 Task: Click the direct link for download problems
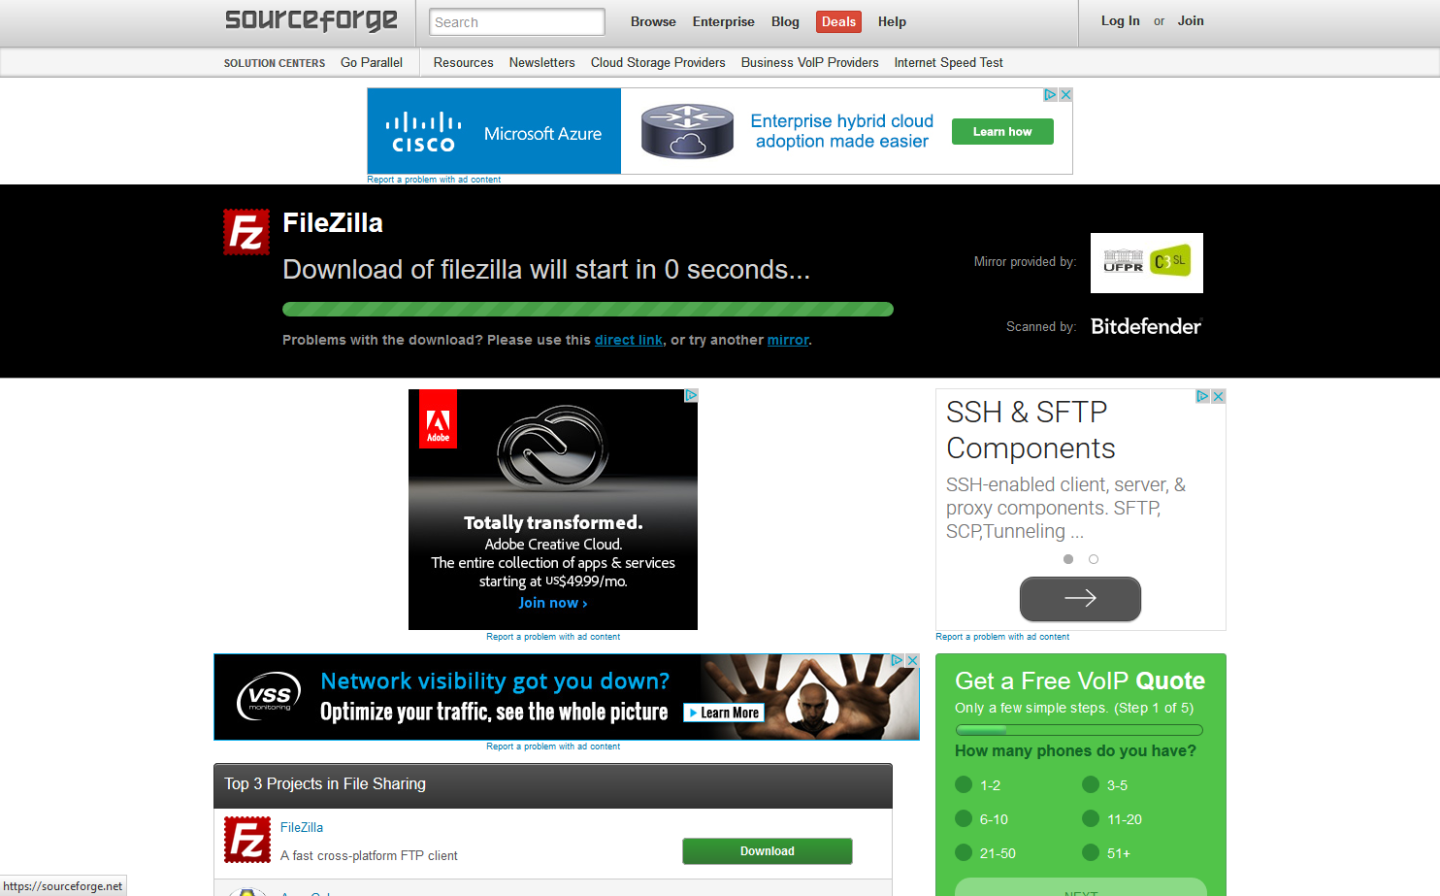point(628,340)
